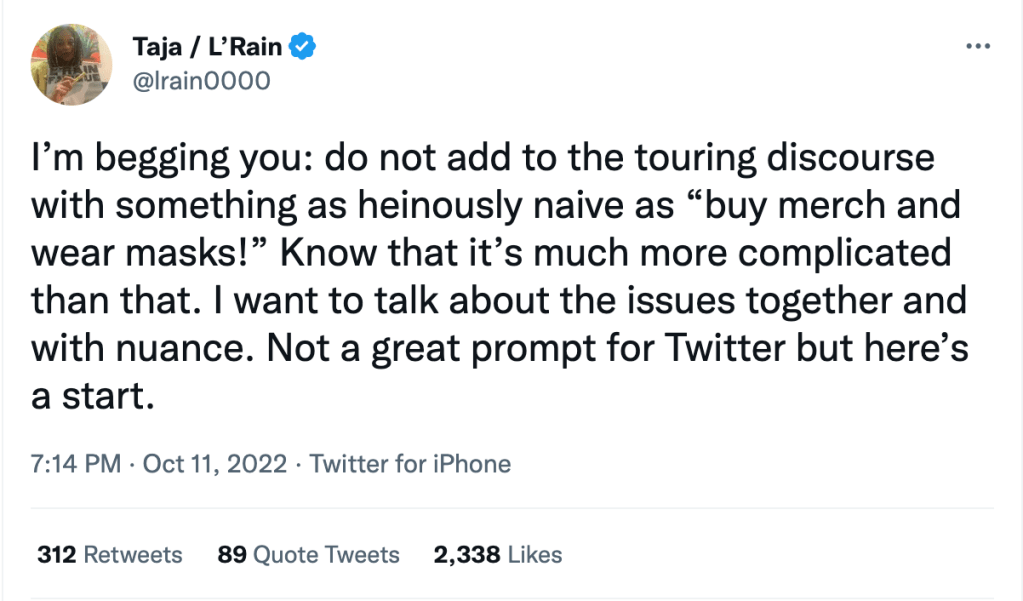Viewport: 1023px width, 601px height.
Task: Open the tweet's three-dot more menu
Action: [978, 47]
